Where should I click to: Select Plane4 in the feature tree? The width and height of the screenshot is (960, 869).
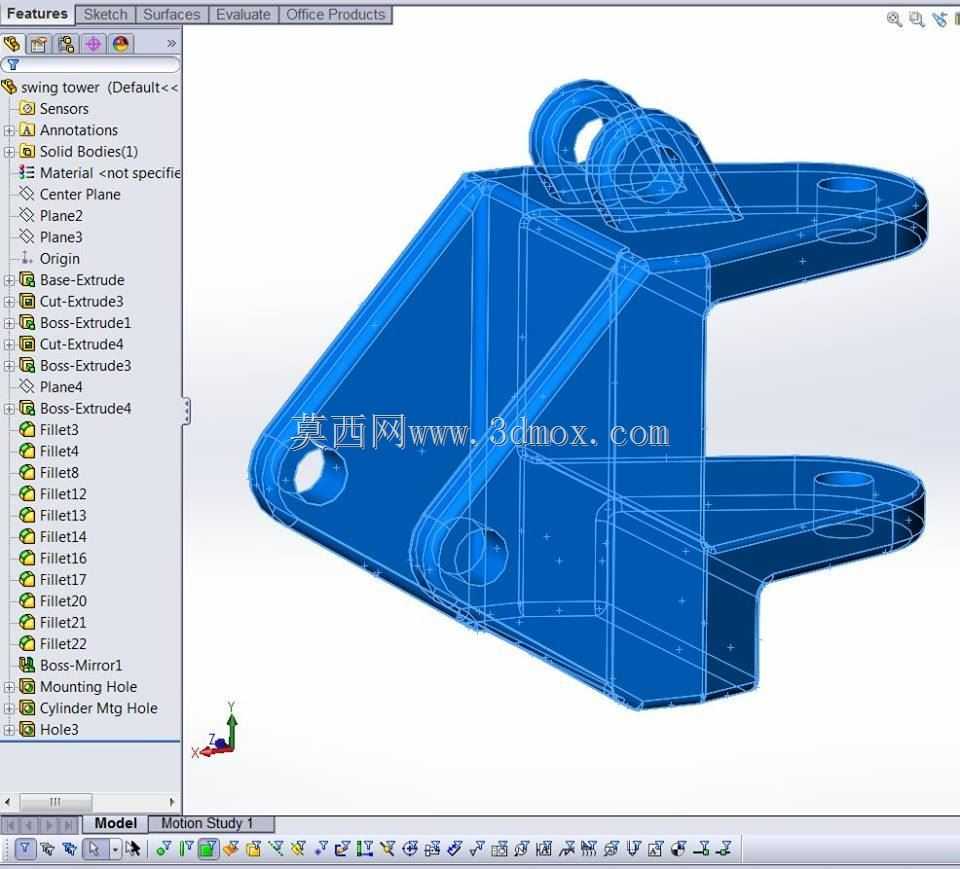point(51,387)
